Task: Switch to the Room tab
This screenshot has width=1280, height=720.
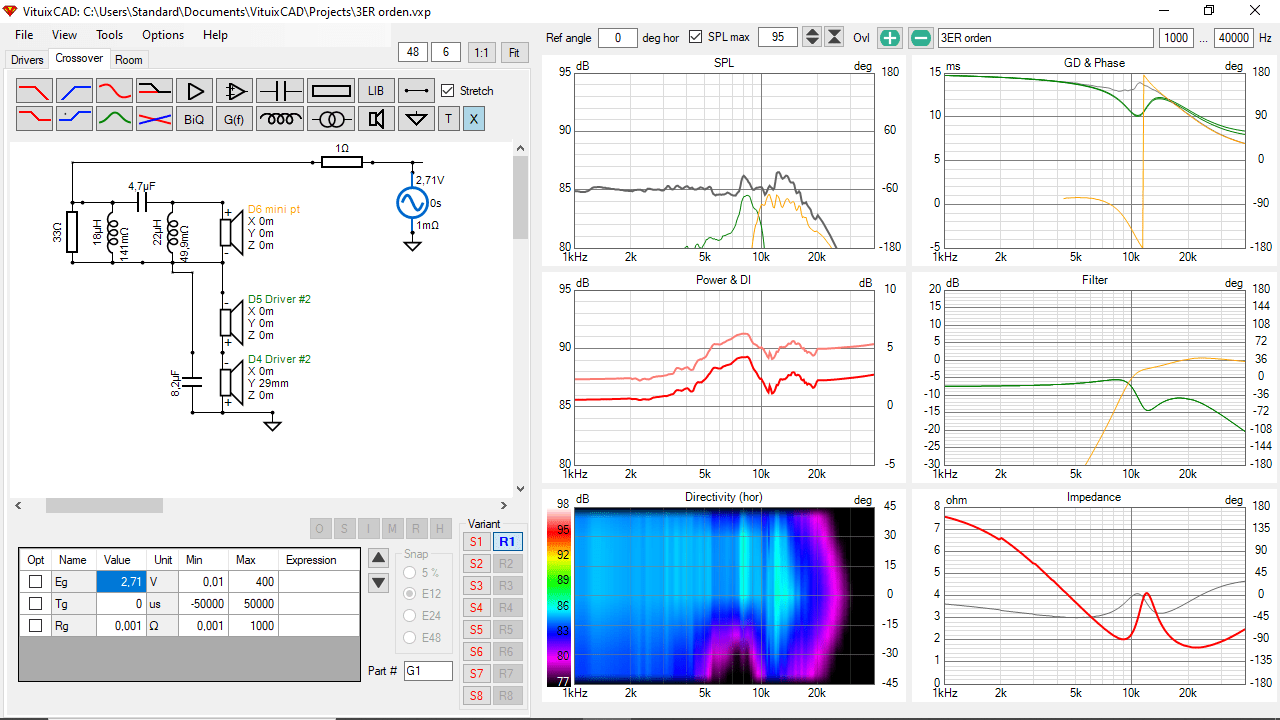Action: [x=129, y=60]
